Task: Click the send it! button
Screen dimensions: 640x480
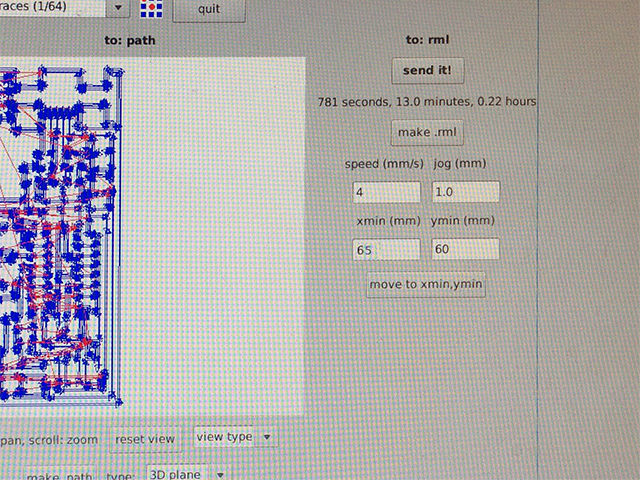Action: (x=427, y=71)
